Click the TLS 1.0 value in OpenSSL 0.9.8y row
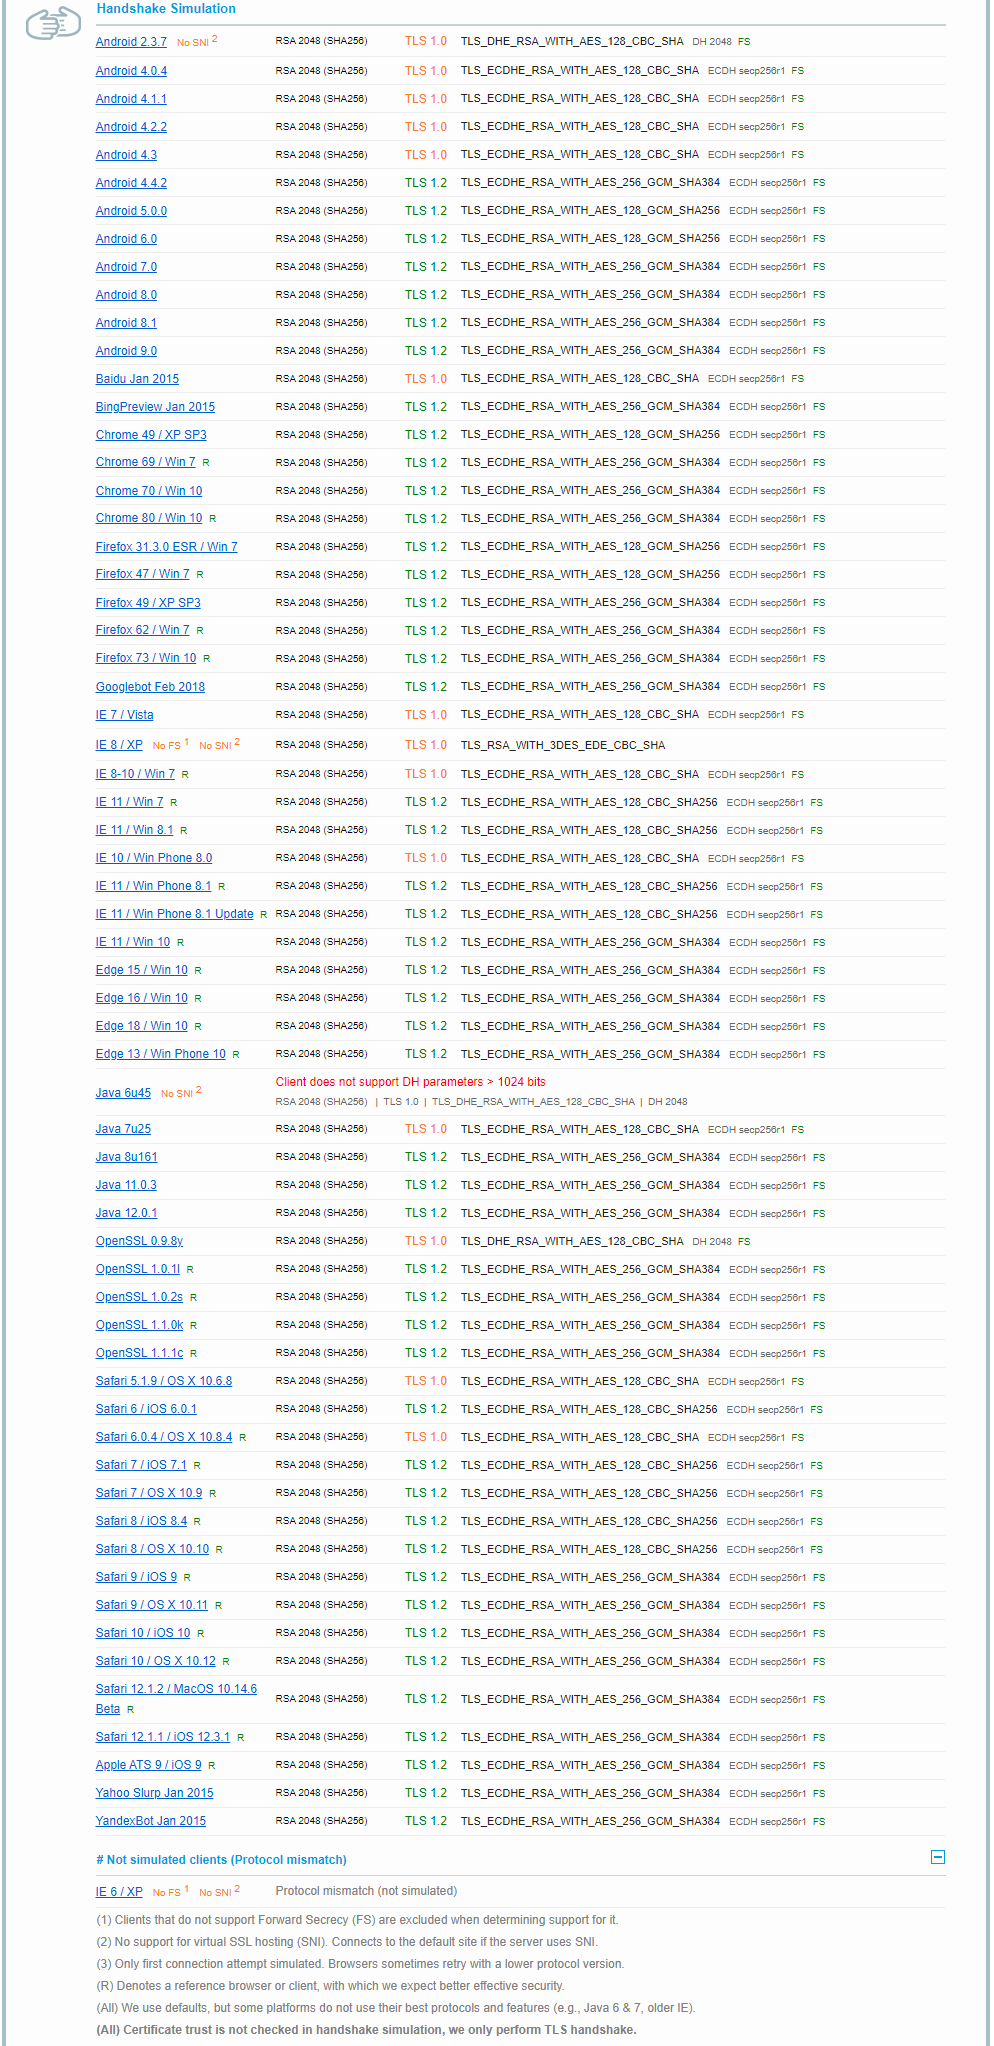 coord(426,1241)
